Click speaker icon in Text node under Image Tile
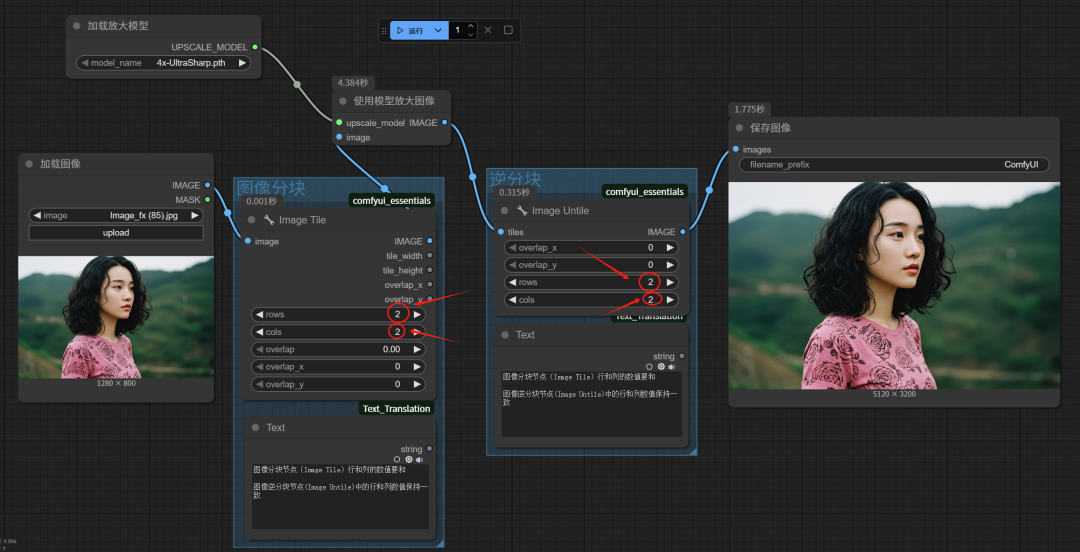The height and width of the screenshot is (552, 1080). coord(419,460)
